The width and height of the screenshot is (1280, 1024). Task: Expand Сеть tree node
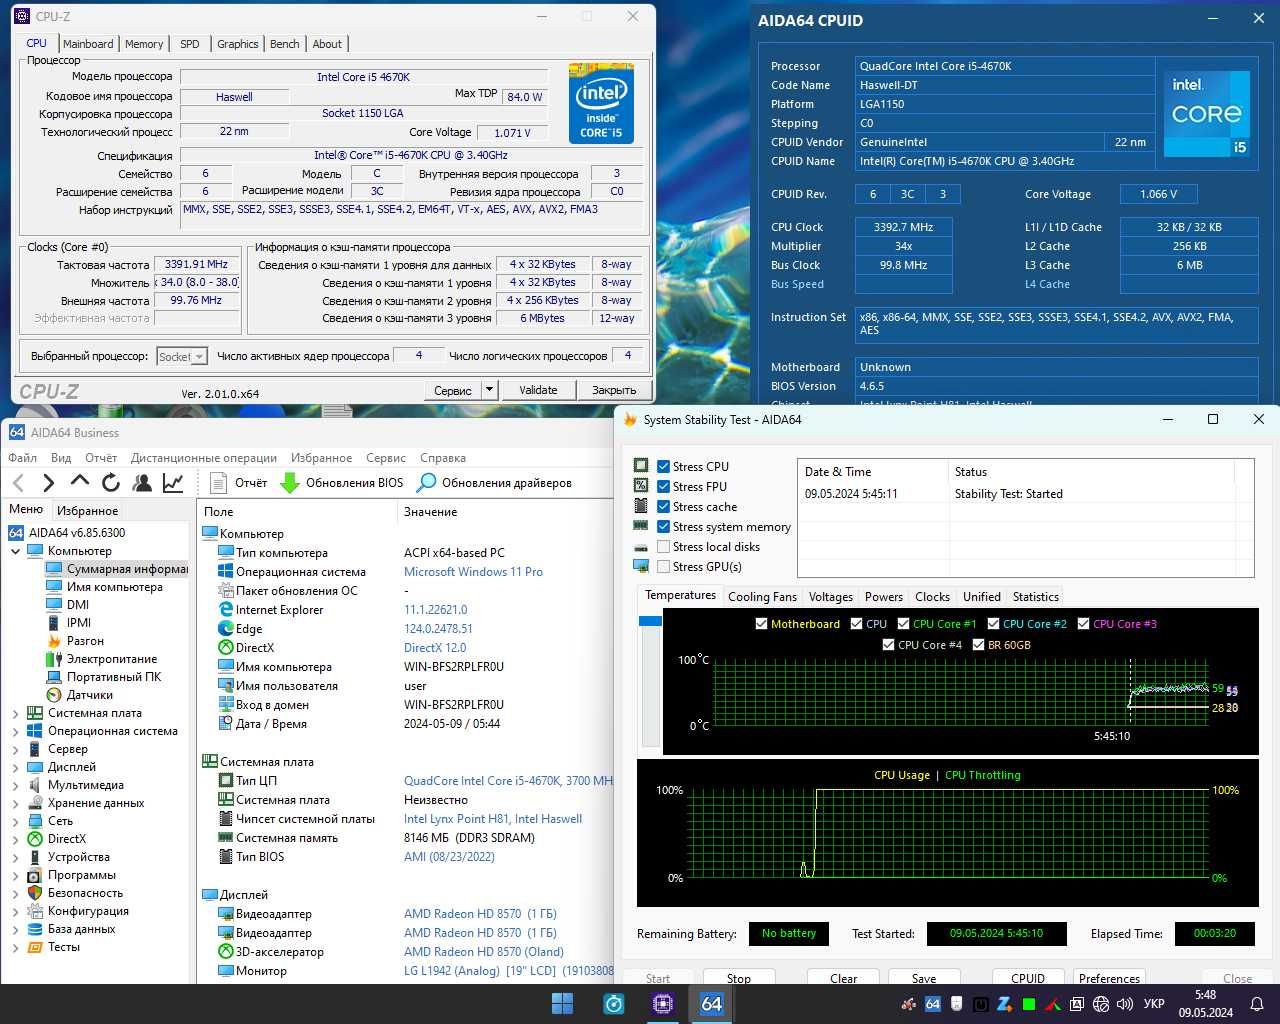tap(16, 821)
